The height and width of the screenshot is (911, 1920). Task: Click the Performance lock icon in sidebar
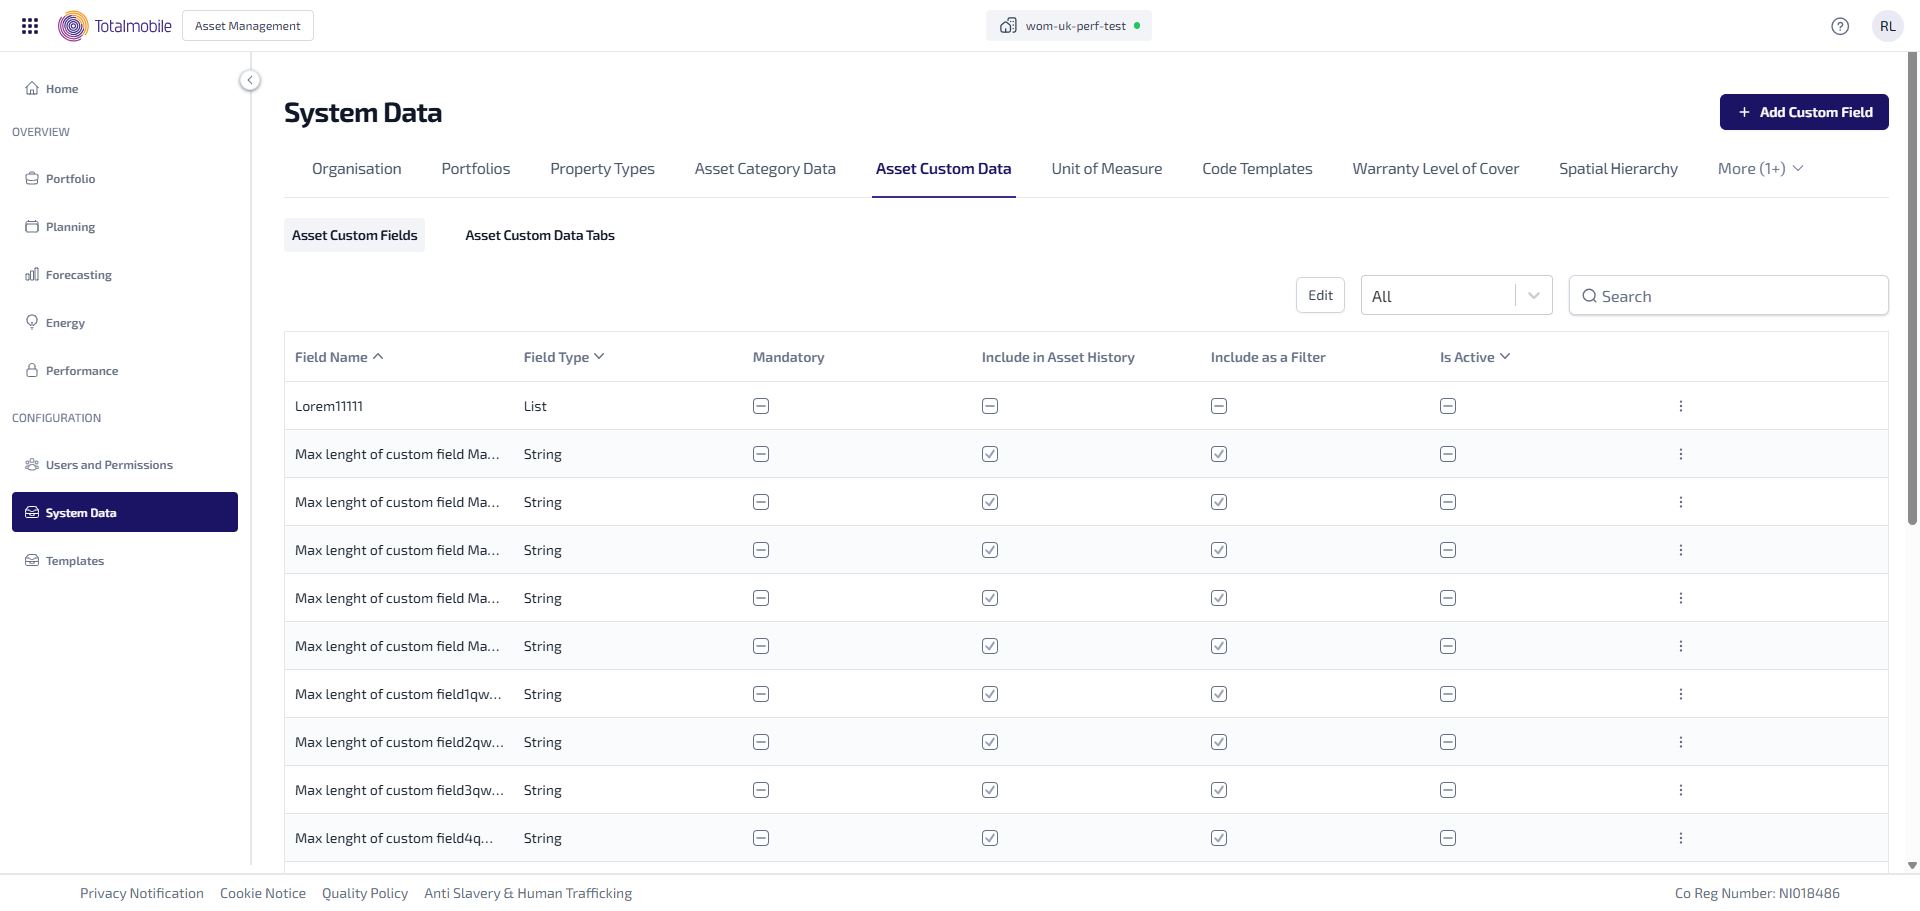[32, 370]
